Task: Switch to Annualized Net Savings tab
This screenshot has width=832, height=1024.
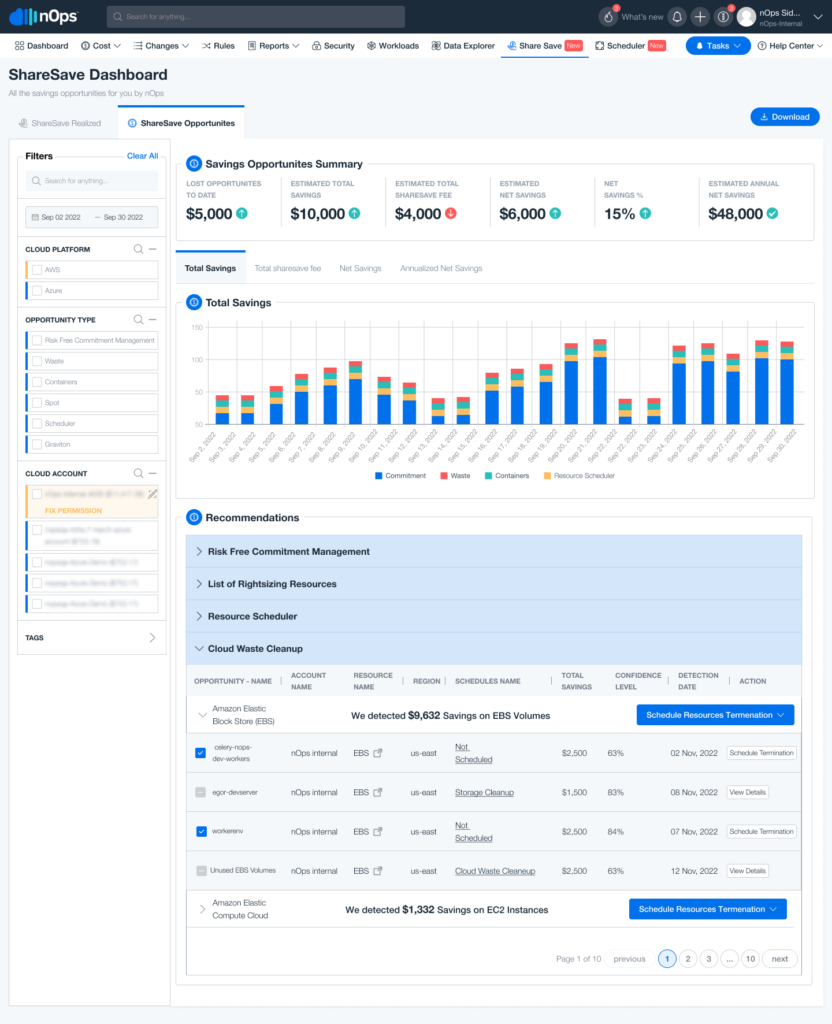Action: (441, 268)
